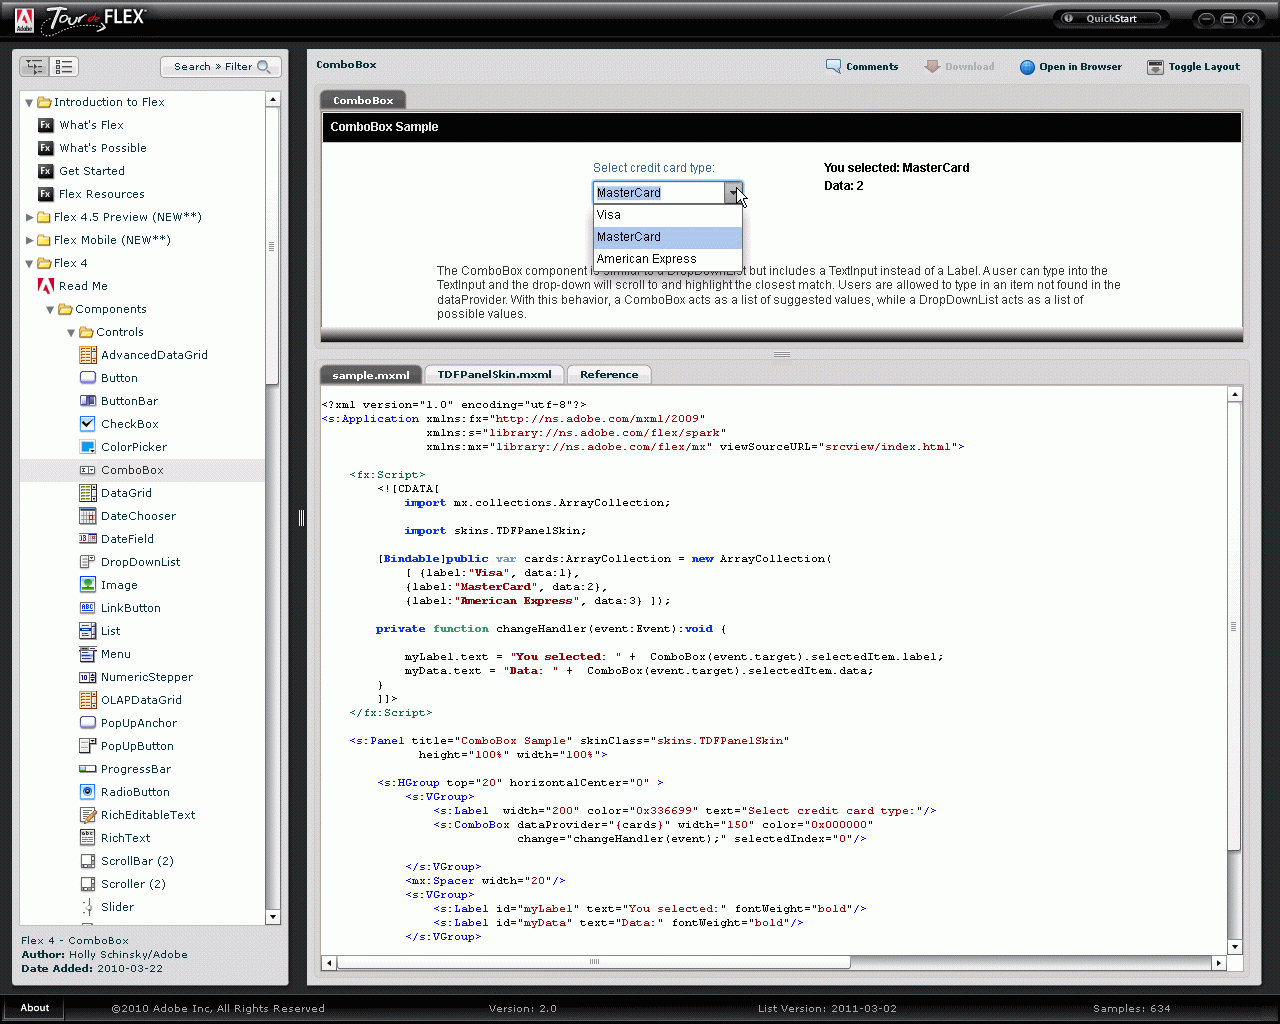
Task: Collapse the Flex 4 folder
Action: (29, 263)
